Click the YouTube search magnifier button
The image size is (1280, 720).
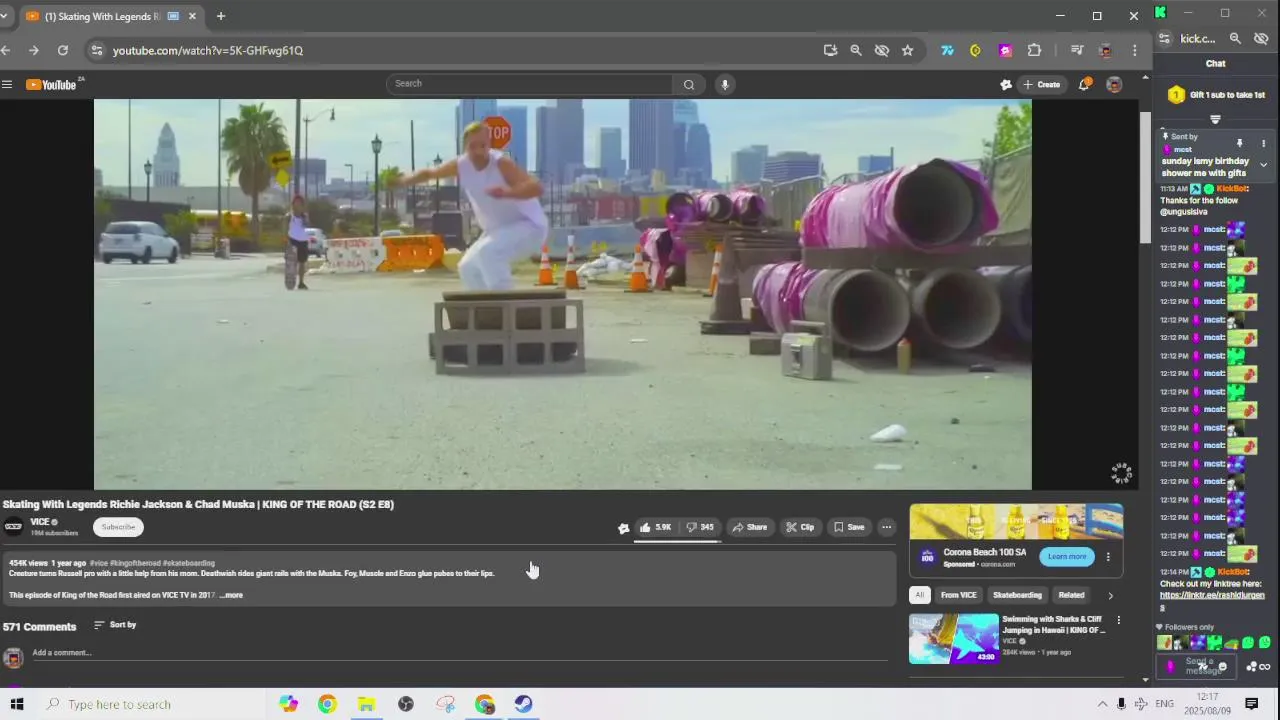689,84
